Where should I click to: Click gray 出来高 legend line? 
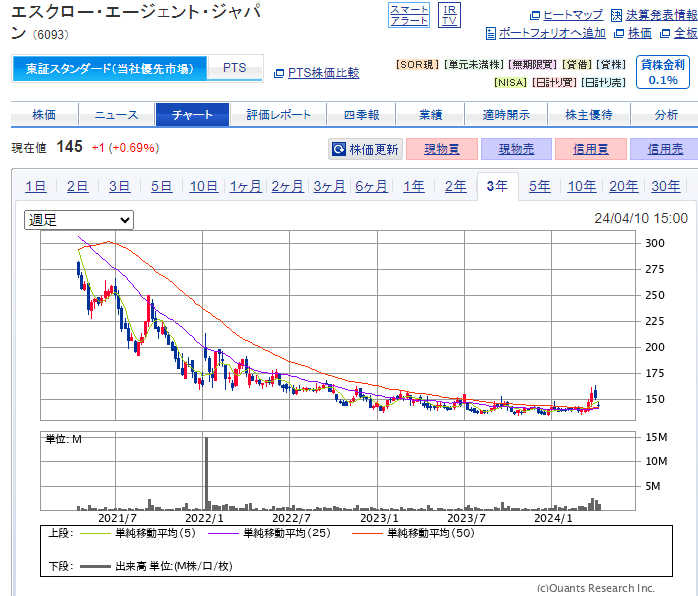point(95,566)
